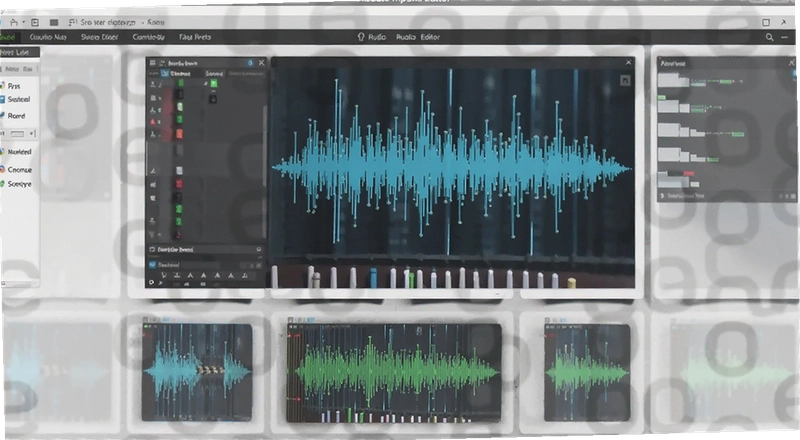Click the blue slider handle below waveform
The width and height of the screenshot is (800, 440).
(373, 278)
